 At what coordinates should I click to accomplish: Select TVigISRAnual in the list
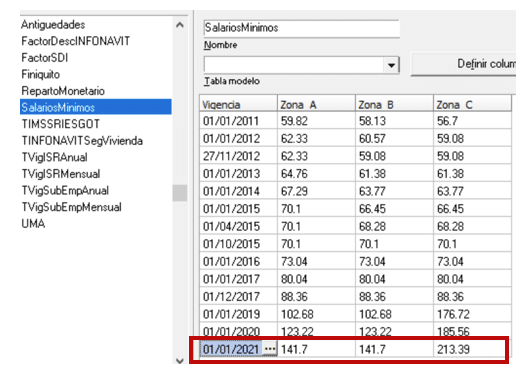[x=54, y=157]
